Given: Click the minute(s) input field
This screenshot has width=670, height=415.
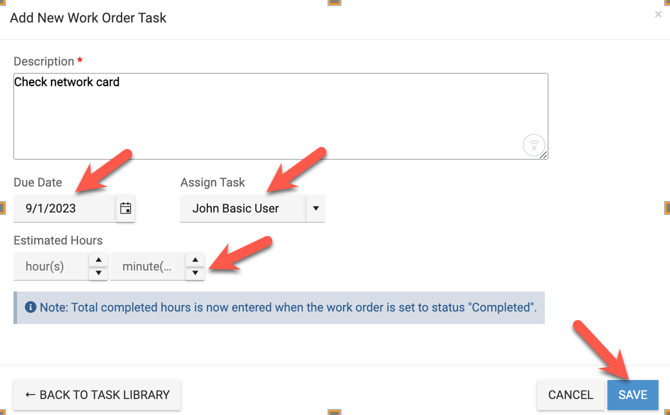Looking at the screenshot, I should point(147,267).
